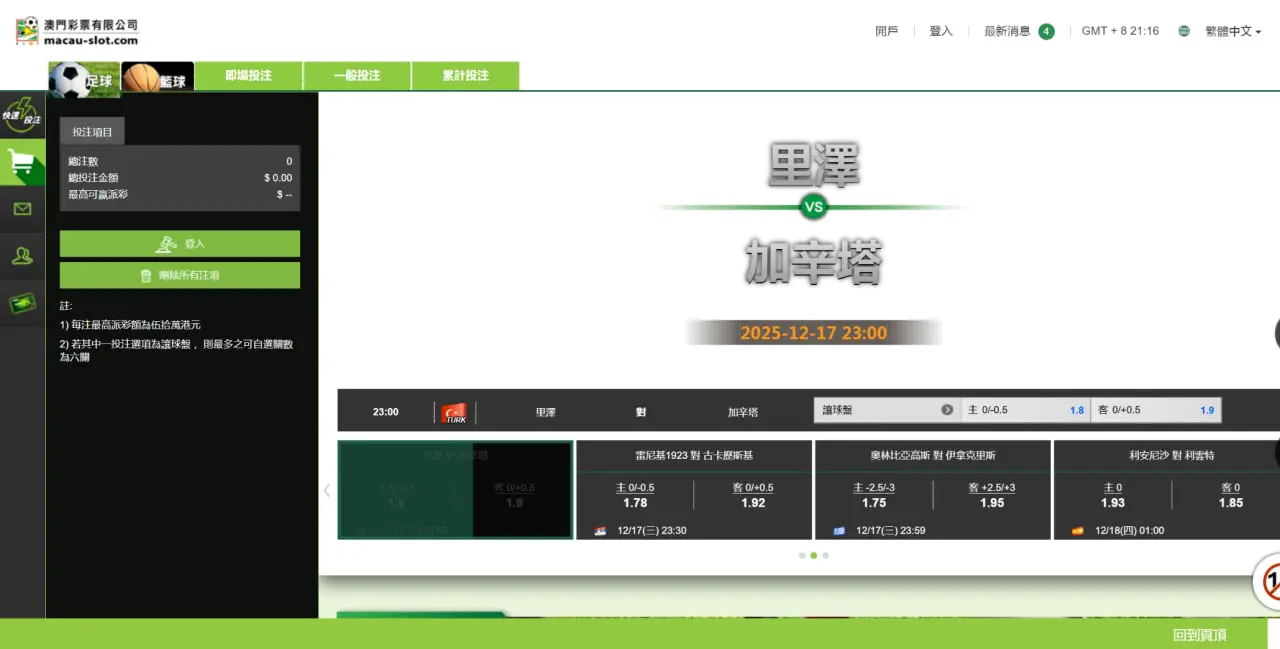Screen dimensions: 1280x649
Task: Open the 利安尼沙 對 利雲特 match title
Action: coord(1172,455)
